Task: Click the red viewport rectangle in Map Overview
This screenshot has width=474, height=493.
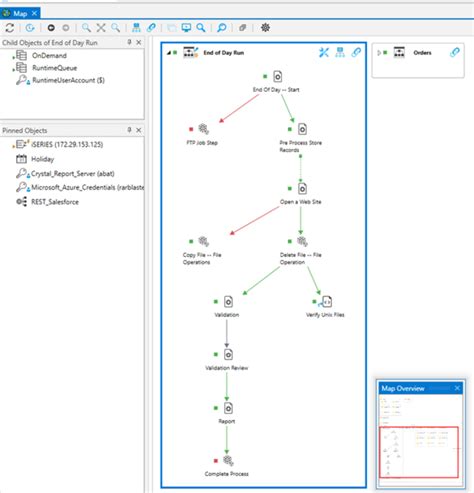Action: coord(419,452)
